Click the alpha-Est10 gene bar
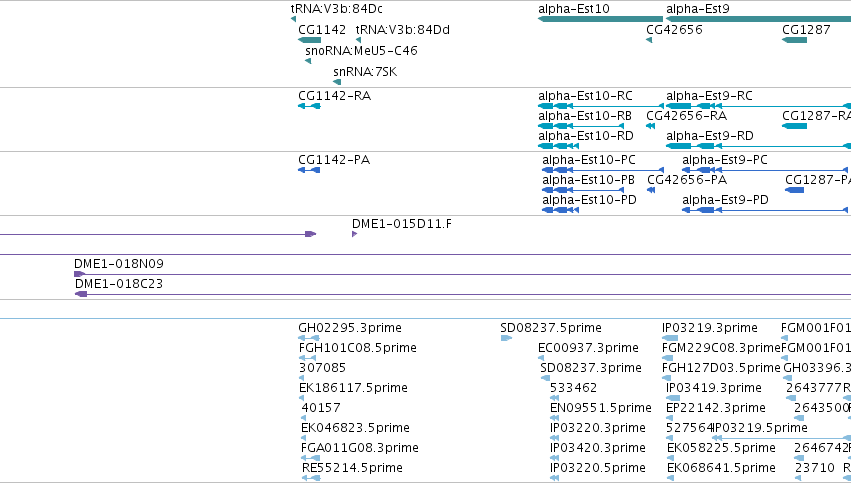The height and width of the screenshot is (483, 851). point(600,19)
